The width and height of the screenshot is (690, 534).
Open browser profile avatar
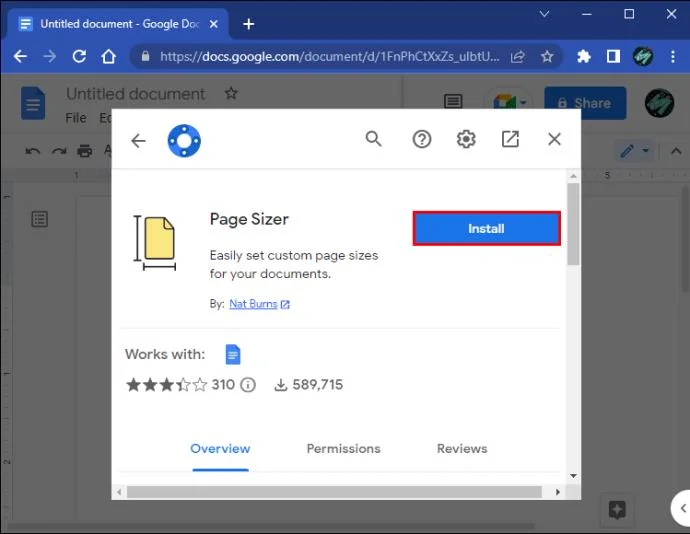coord(643,56)
